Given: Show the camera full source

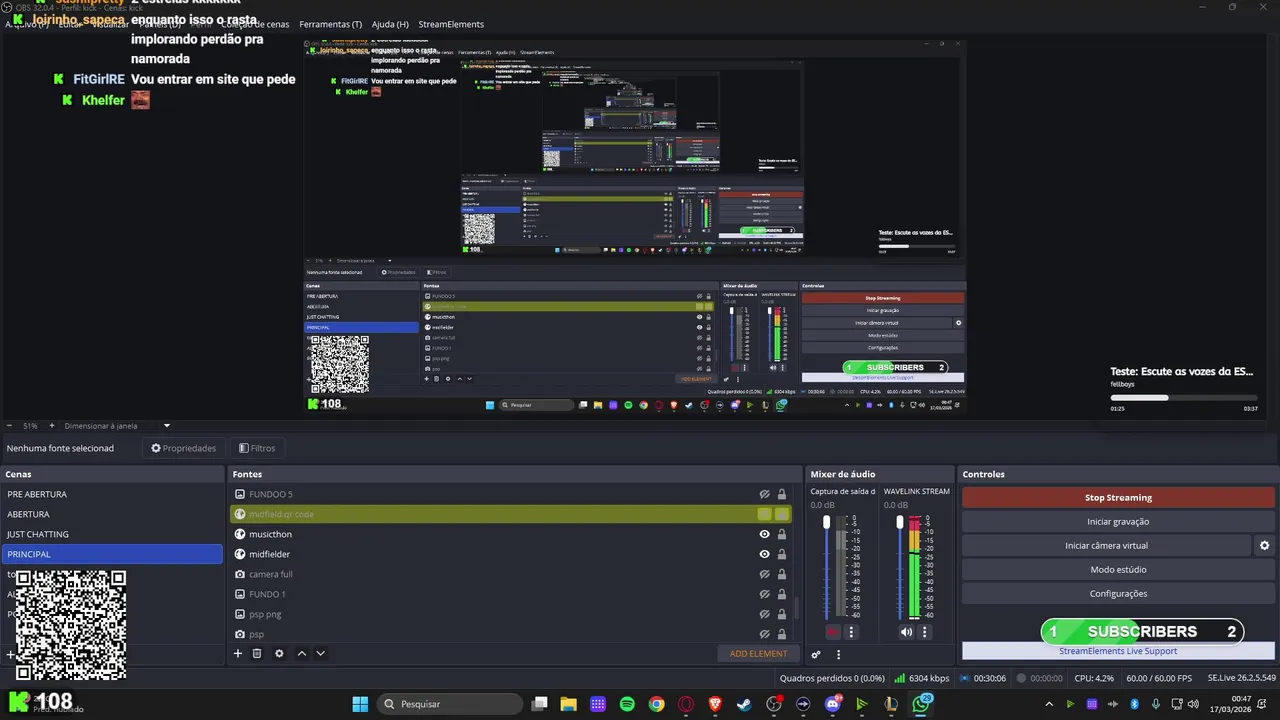Looking at the screenshot, I should coord(765,574).
